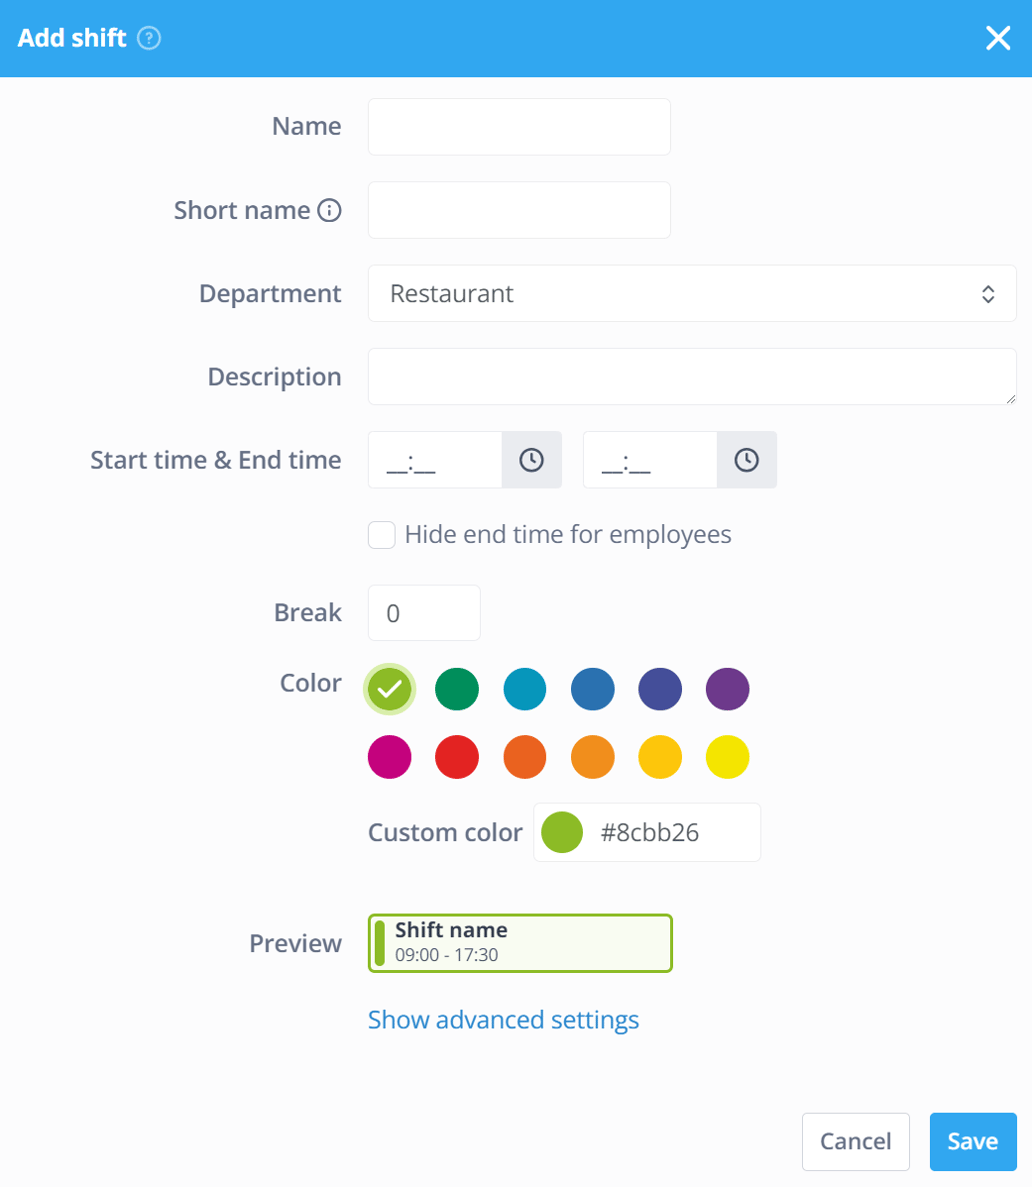Click the Name input field
The image size is (1032, 1187).
coord(518,127)
